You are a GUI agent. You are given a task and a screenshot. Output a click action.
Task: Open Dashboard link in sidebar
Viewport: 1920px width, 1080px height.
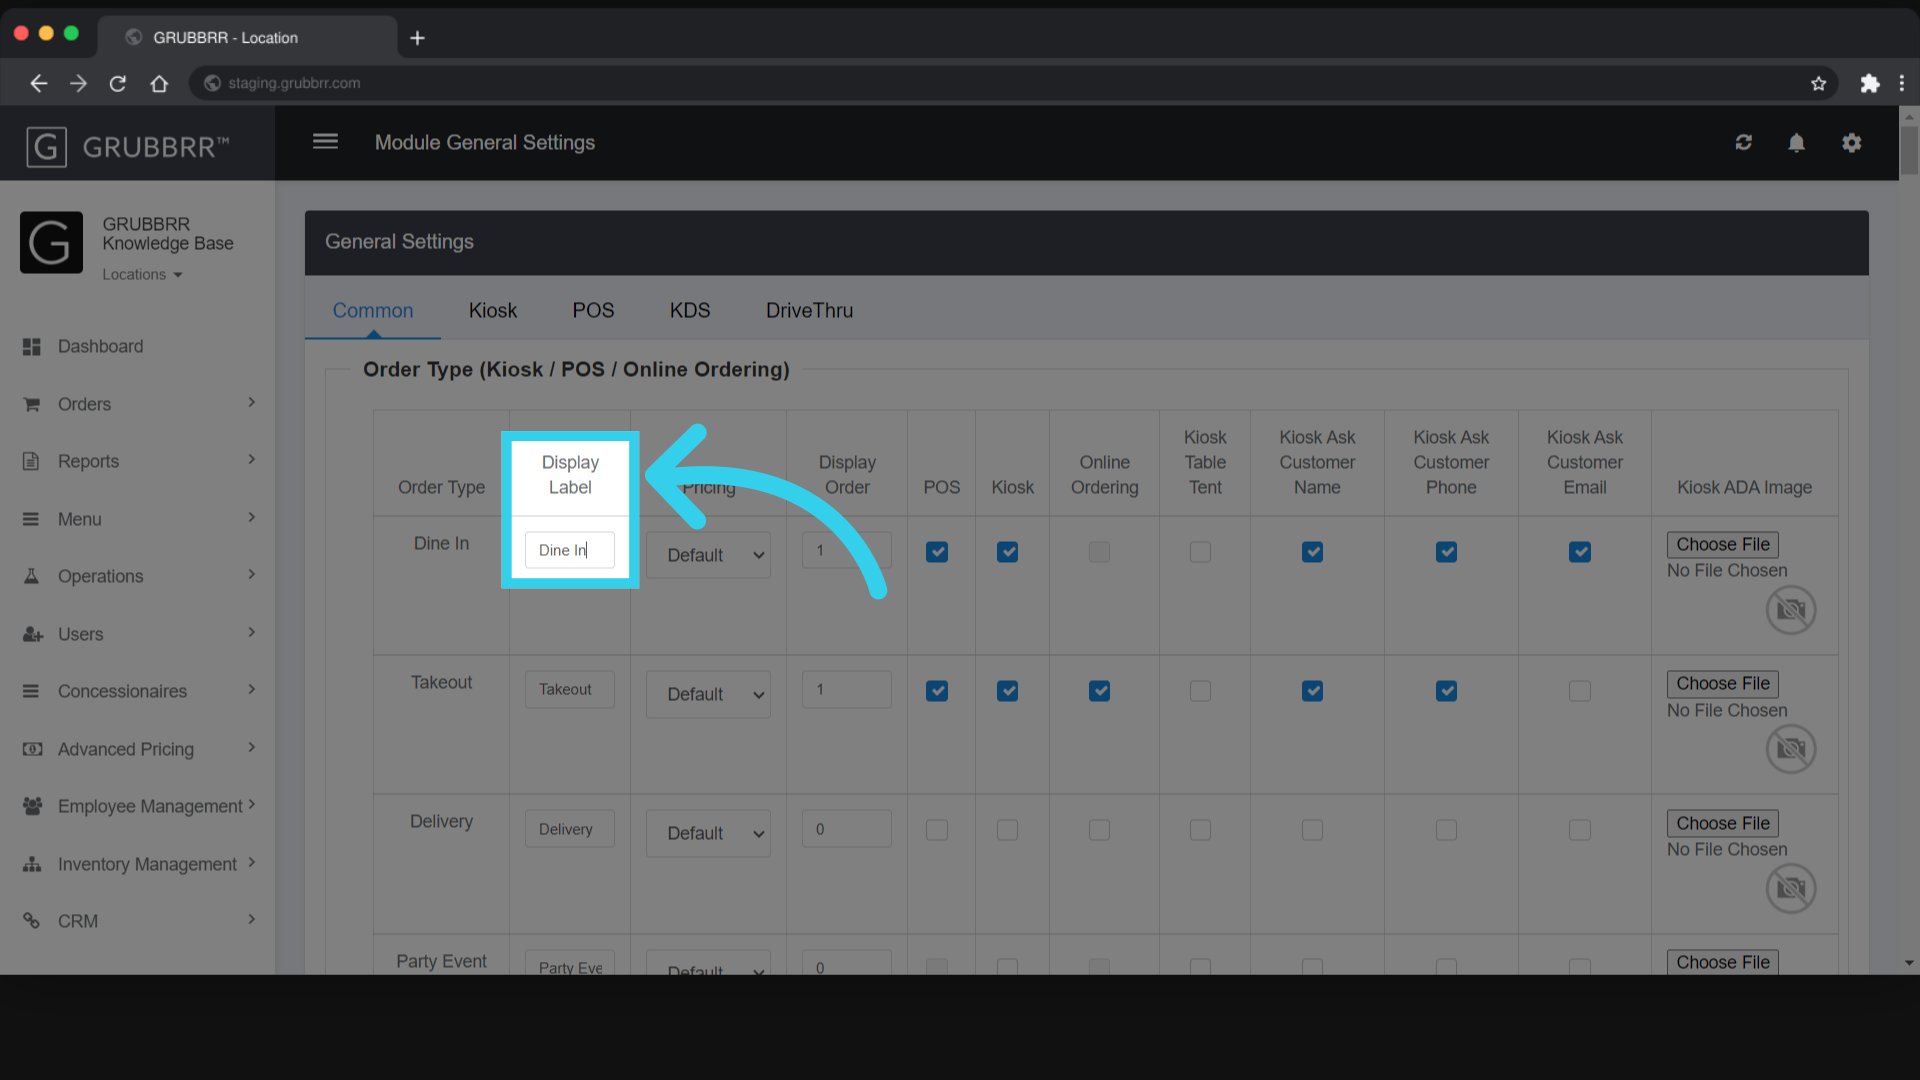coord(100,347)
